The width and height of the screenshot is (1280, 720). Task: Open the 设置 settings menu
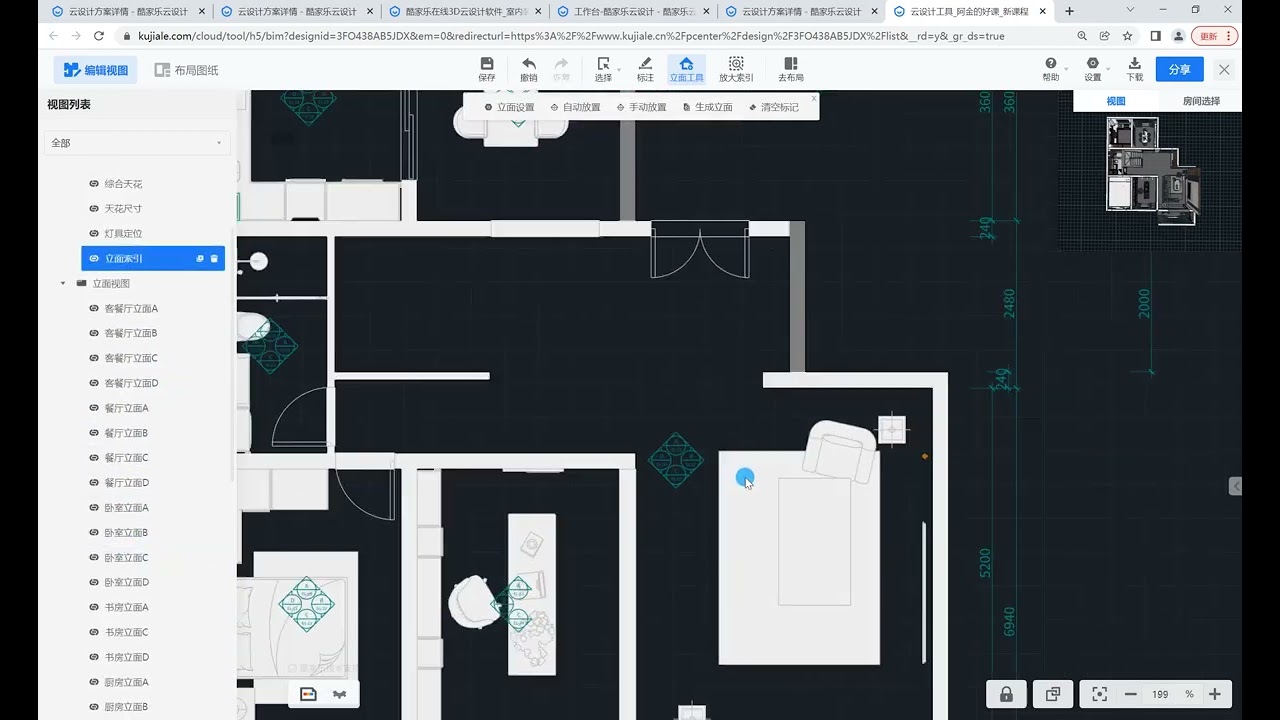pos(1093,69)
